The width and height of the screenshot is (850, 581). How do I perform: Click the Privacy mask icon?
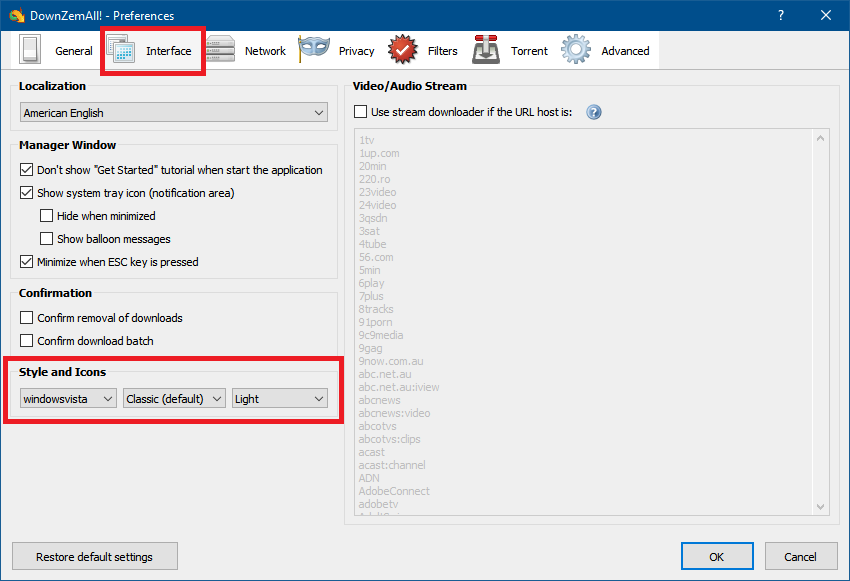314,49
